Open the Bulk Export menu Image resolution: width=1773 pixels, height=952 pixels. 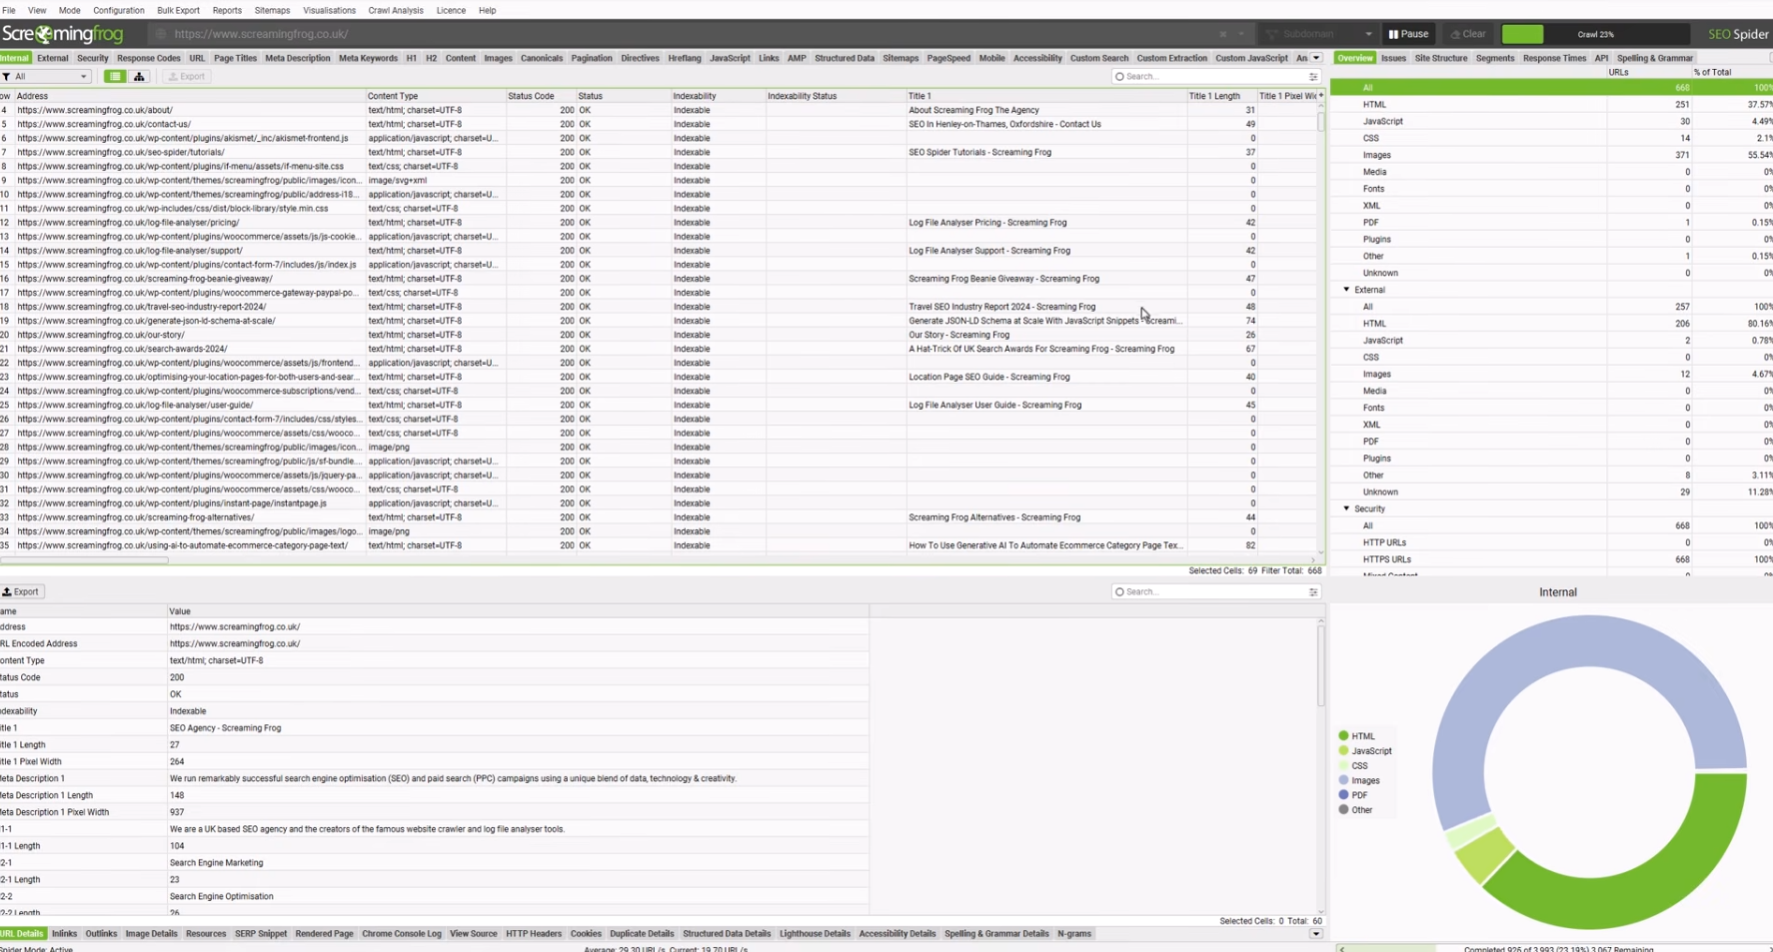(x=178, y=10)
